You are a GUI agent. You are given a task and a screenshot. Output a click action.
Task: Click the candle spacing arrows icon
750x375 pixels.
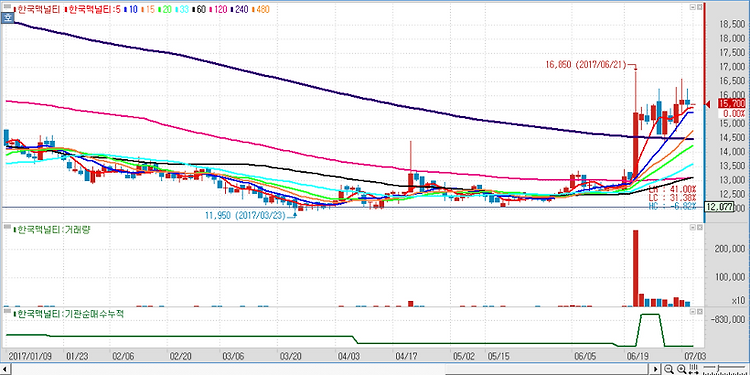(693, 369)
